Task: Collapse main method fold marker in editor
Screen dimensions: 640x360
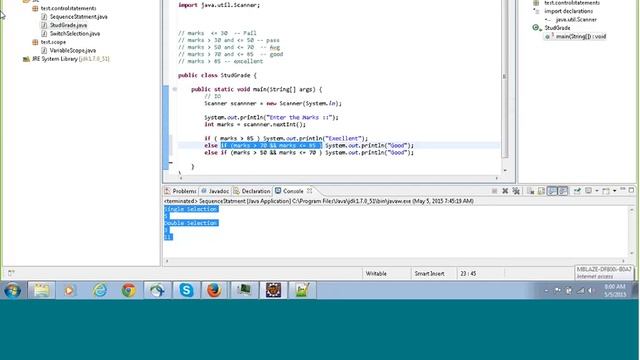Action: pos(175,89)
